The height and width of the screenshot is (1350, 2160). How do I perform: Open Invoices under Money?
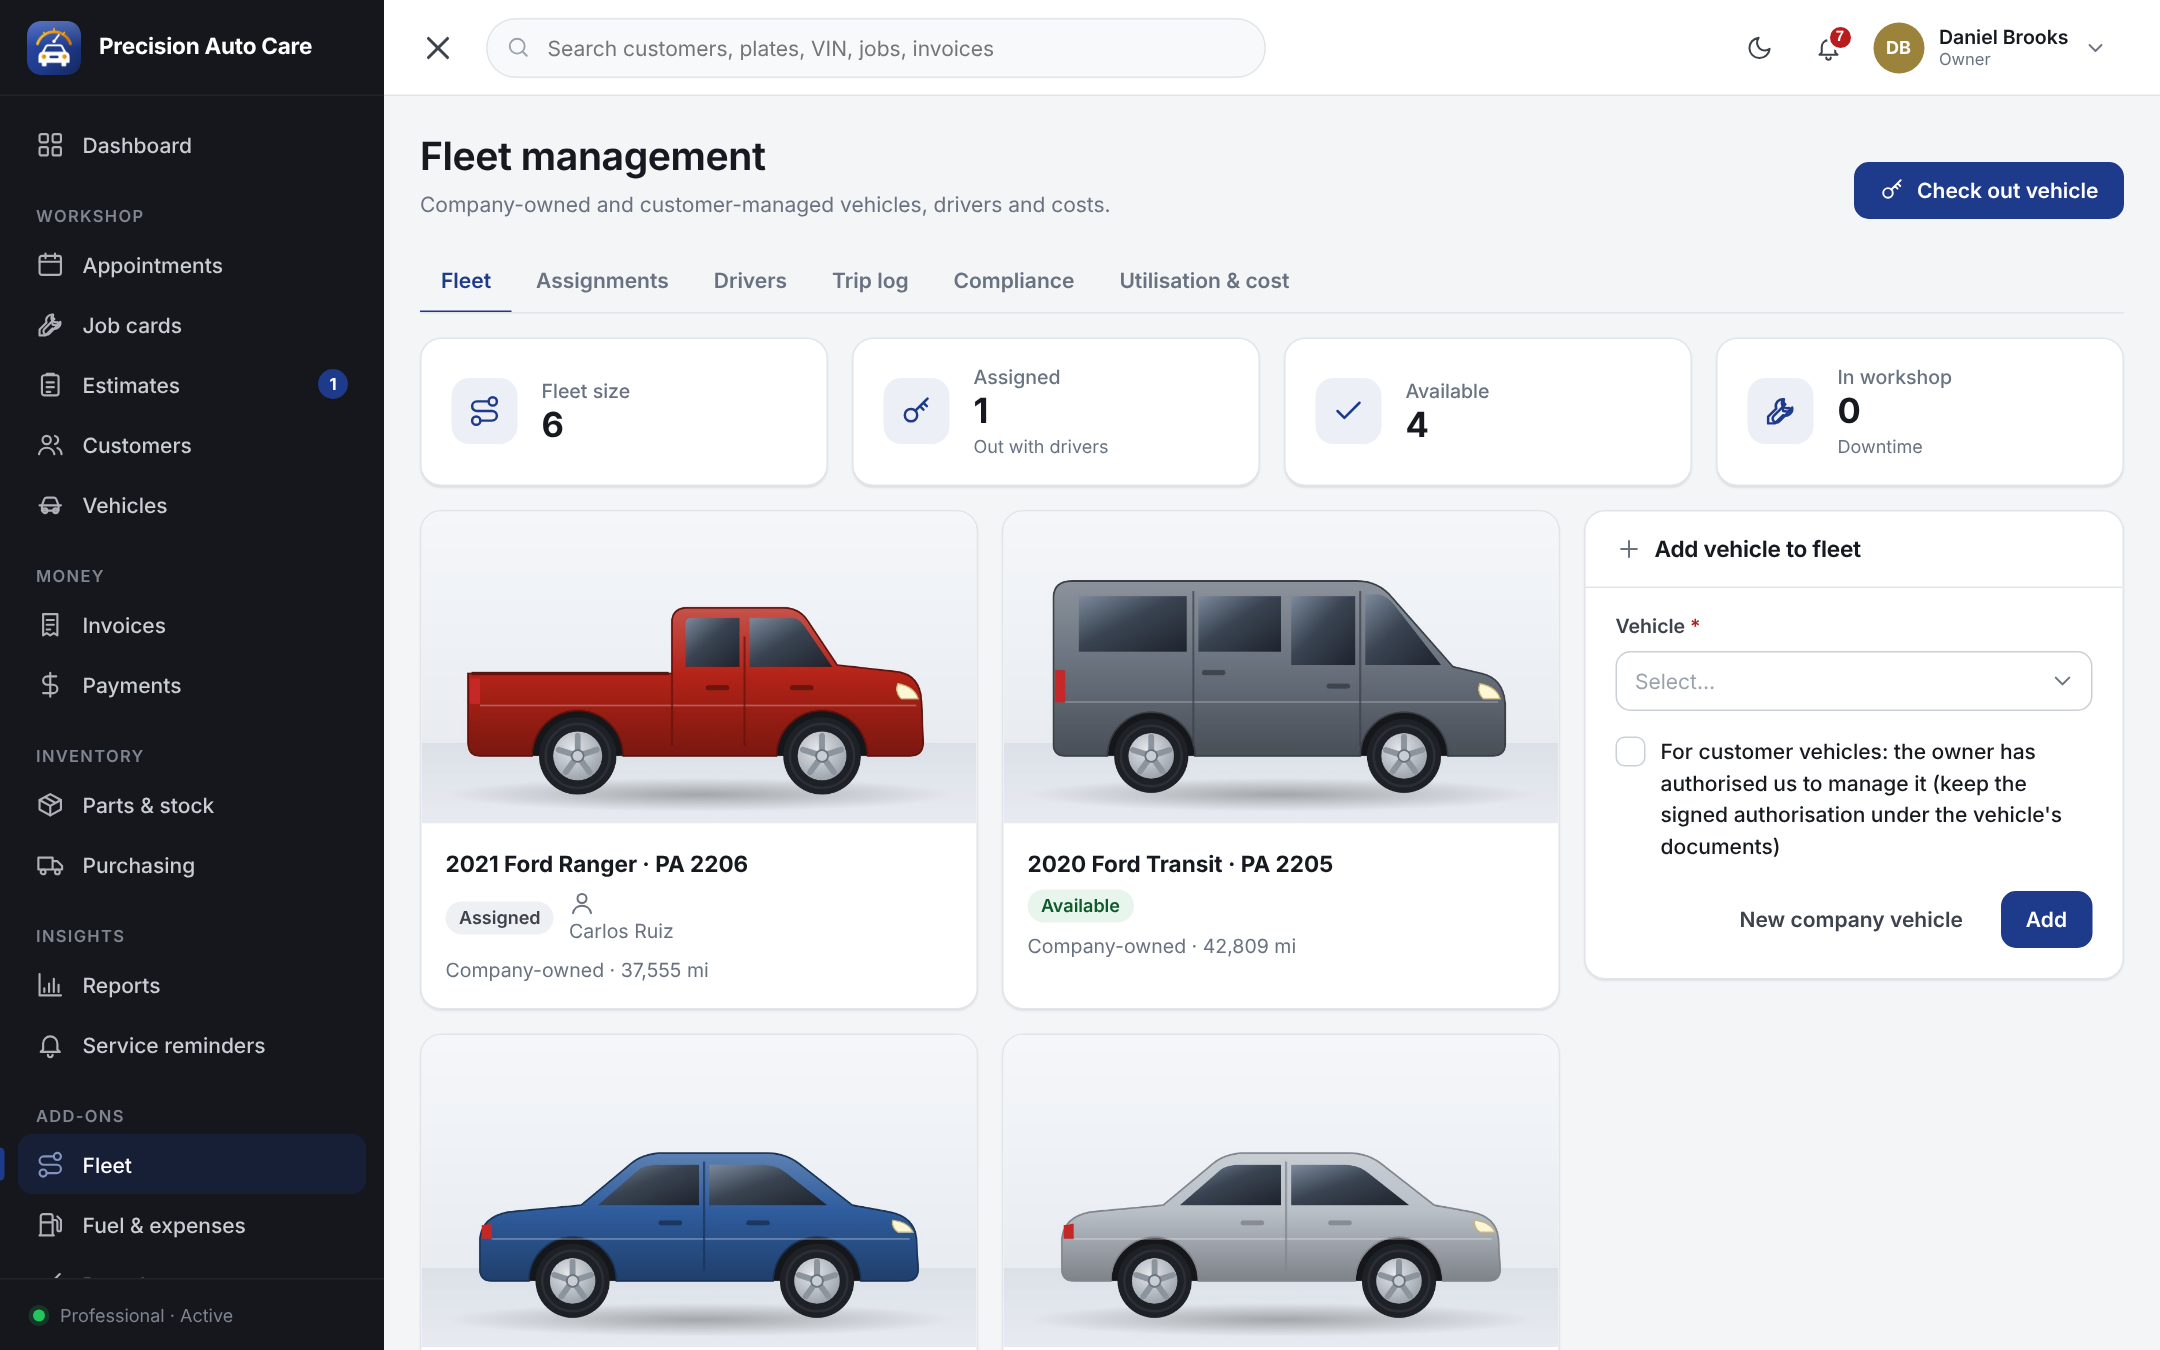click(192, 625)
